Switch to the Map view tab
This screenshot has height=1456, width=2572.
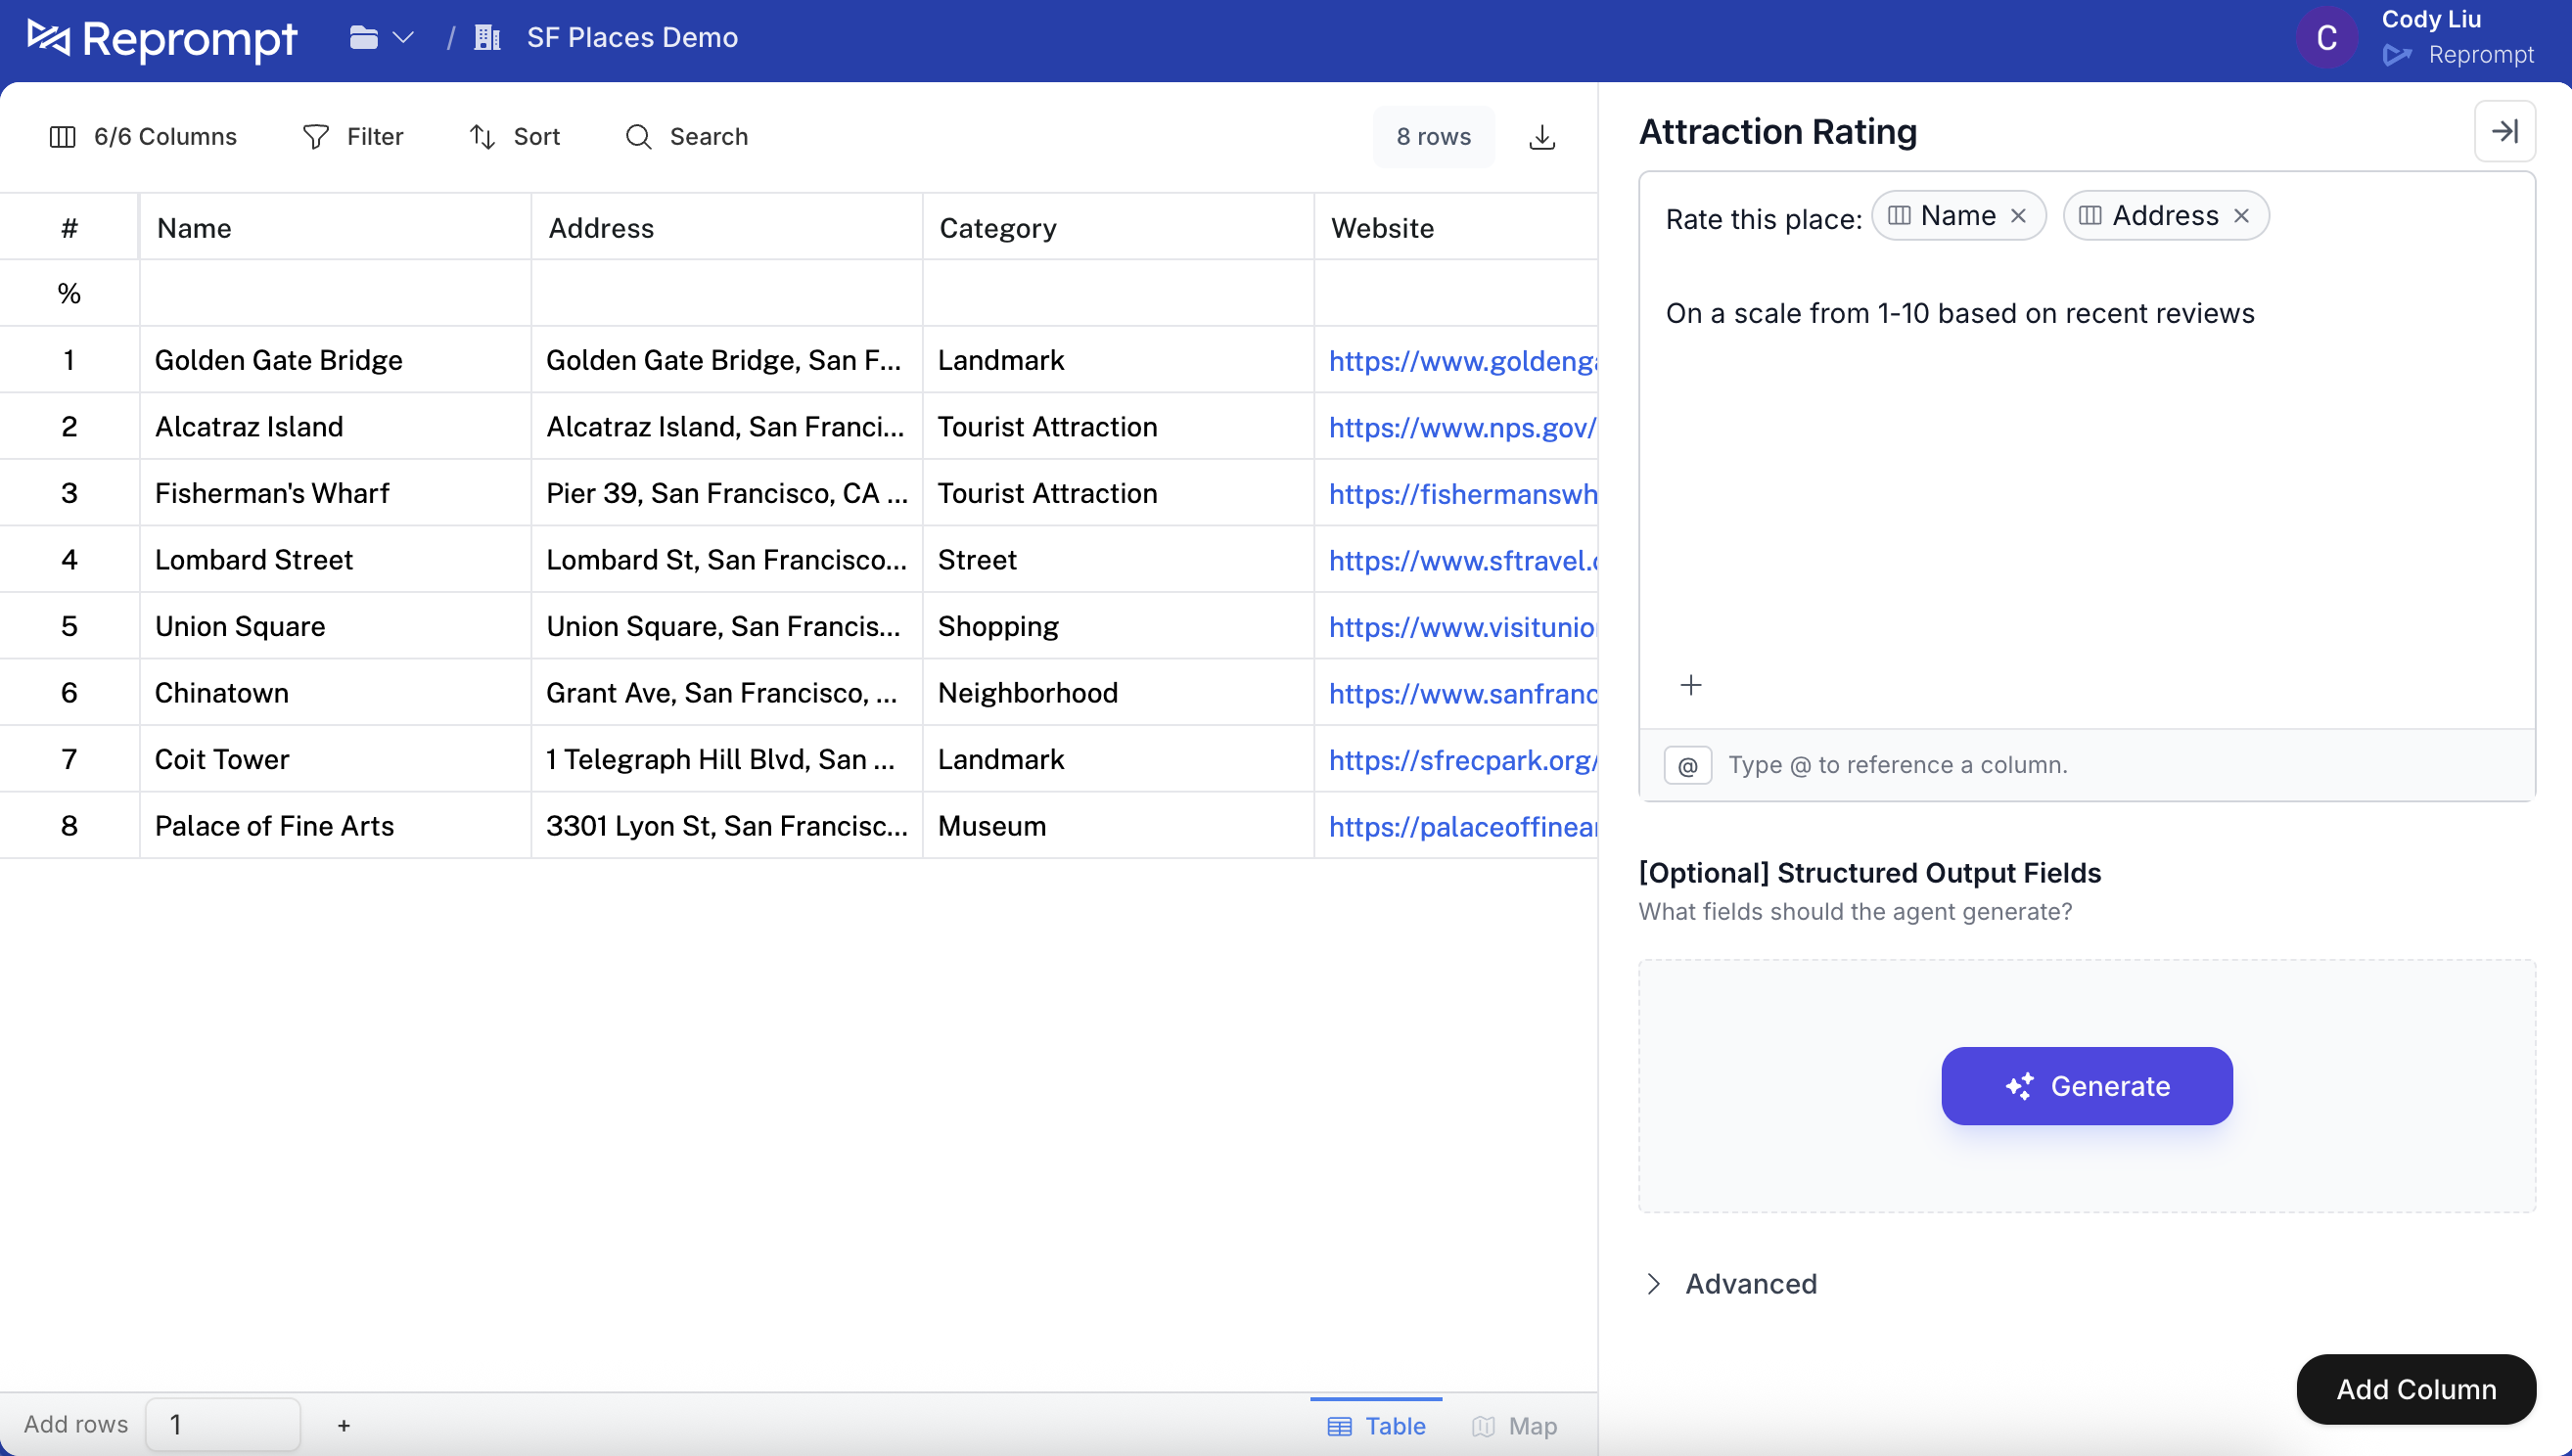click(x=1514, y=1425)
